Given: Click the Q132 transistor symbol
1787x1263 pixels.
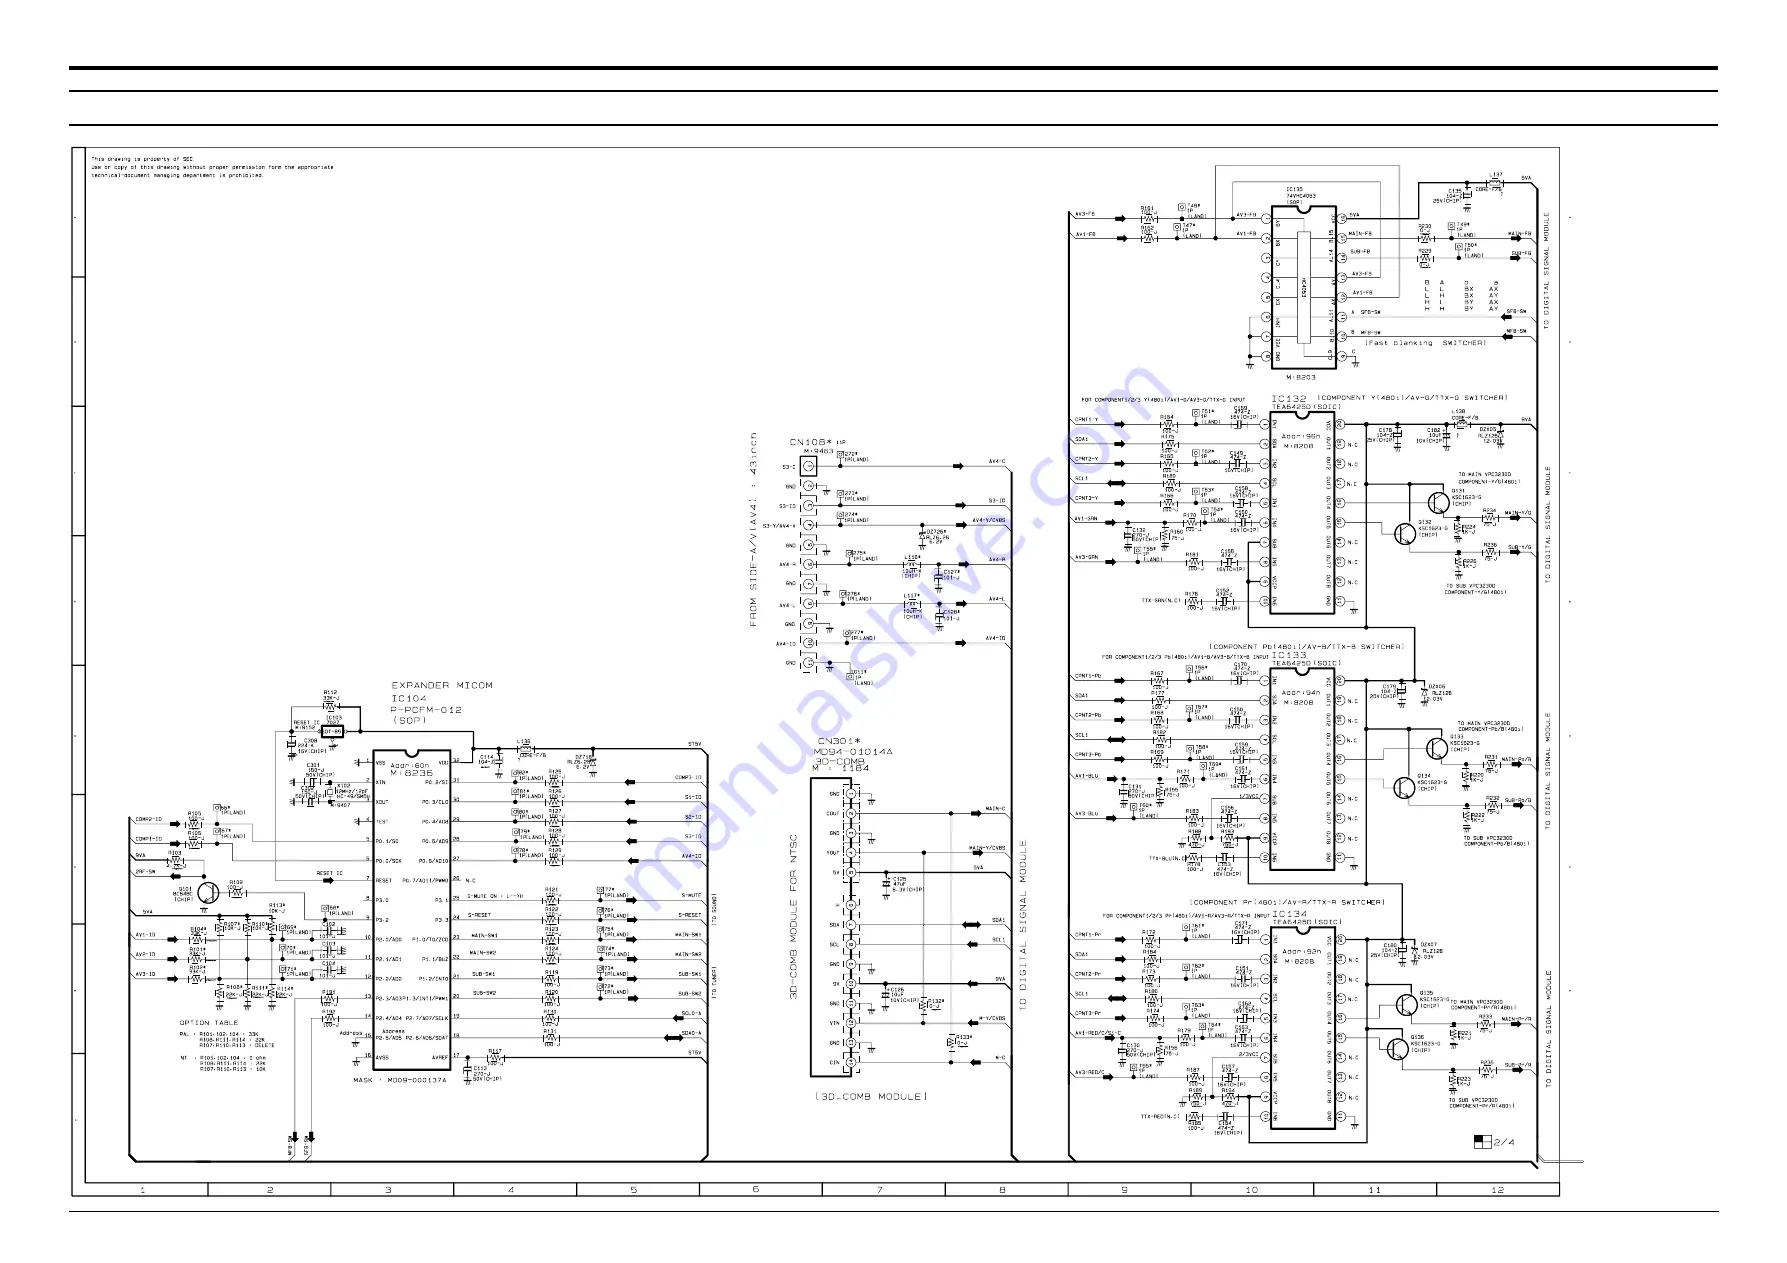Looking at the screenshot, I should 1406,532.
